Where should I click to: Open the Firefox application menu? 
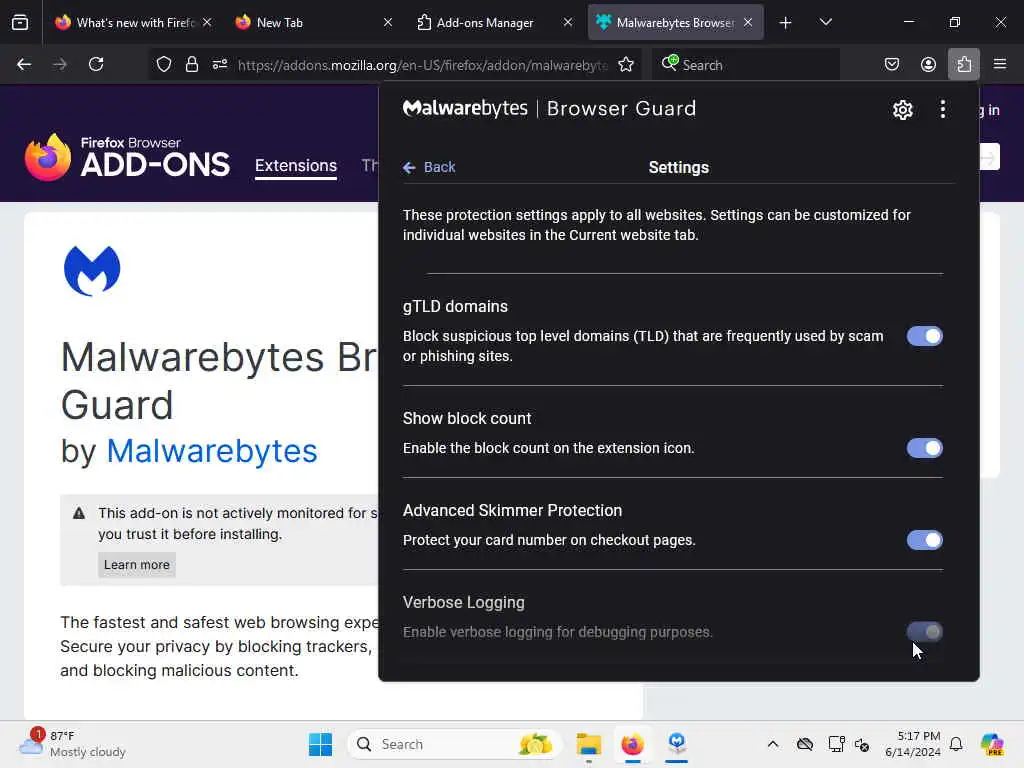point(1000,64)
